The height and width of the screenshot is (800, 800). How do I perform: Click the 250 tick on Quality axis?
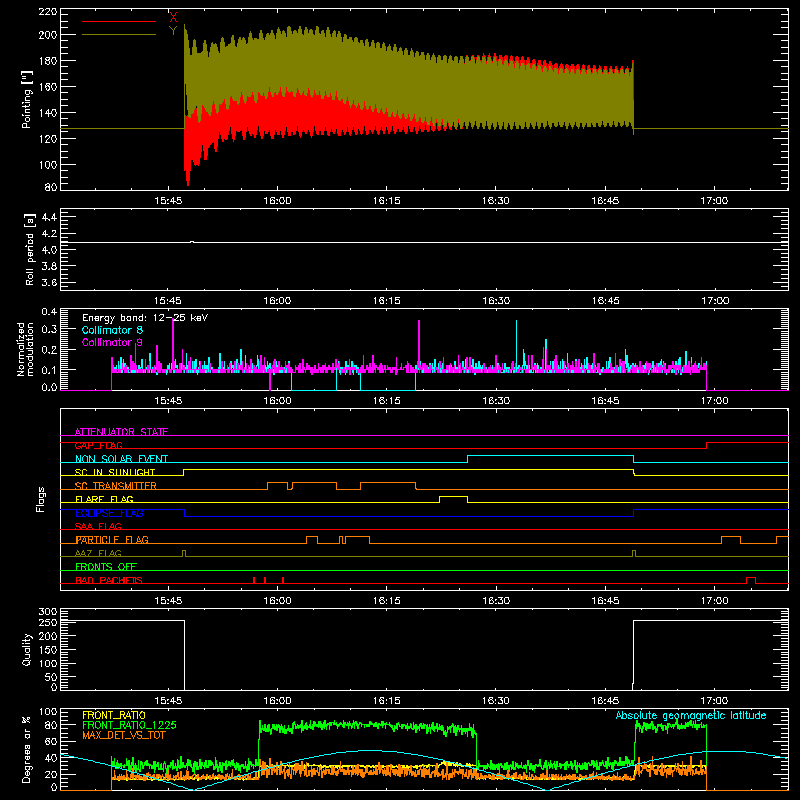click(x=48, y=622)
